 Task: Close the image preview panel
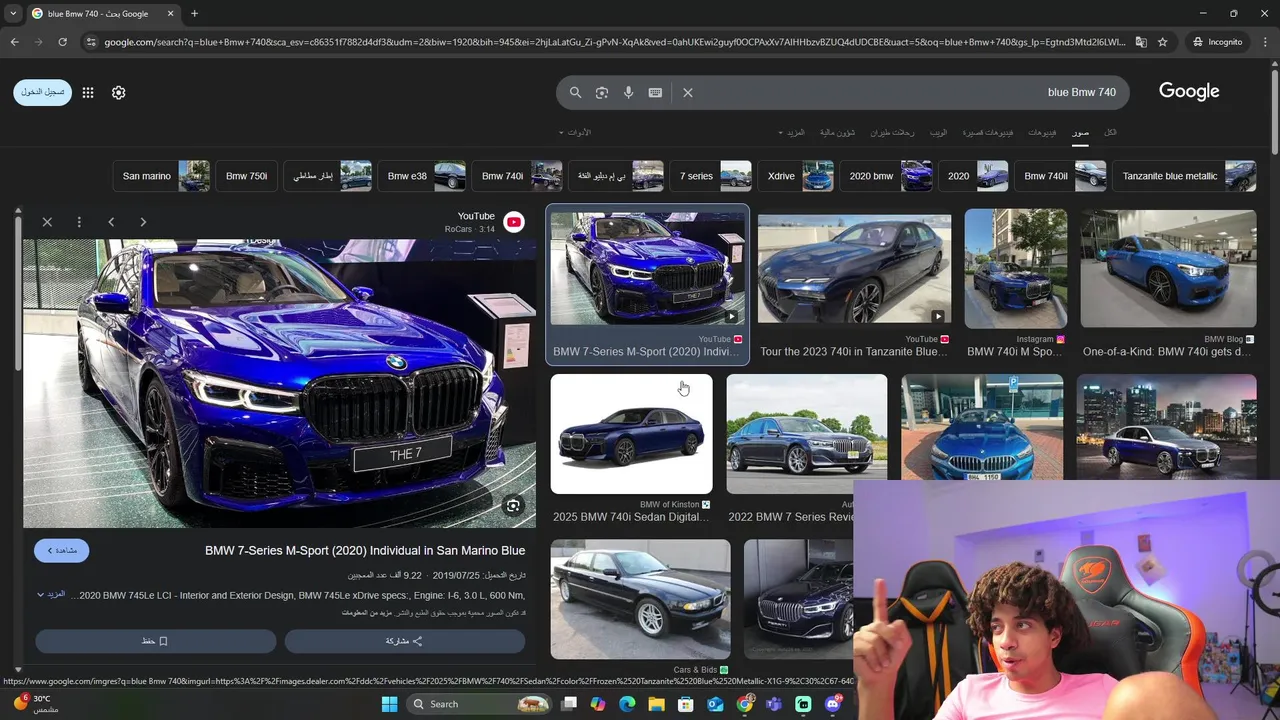click(x=47, y=222)
